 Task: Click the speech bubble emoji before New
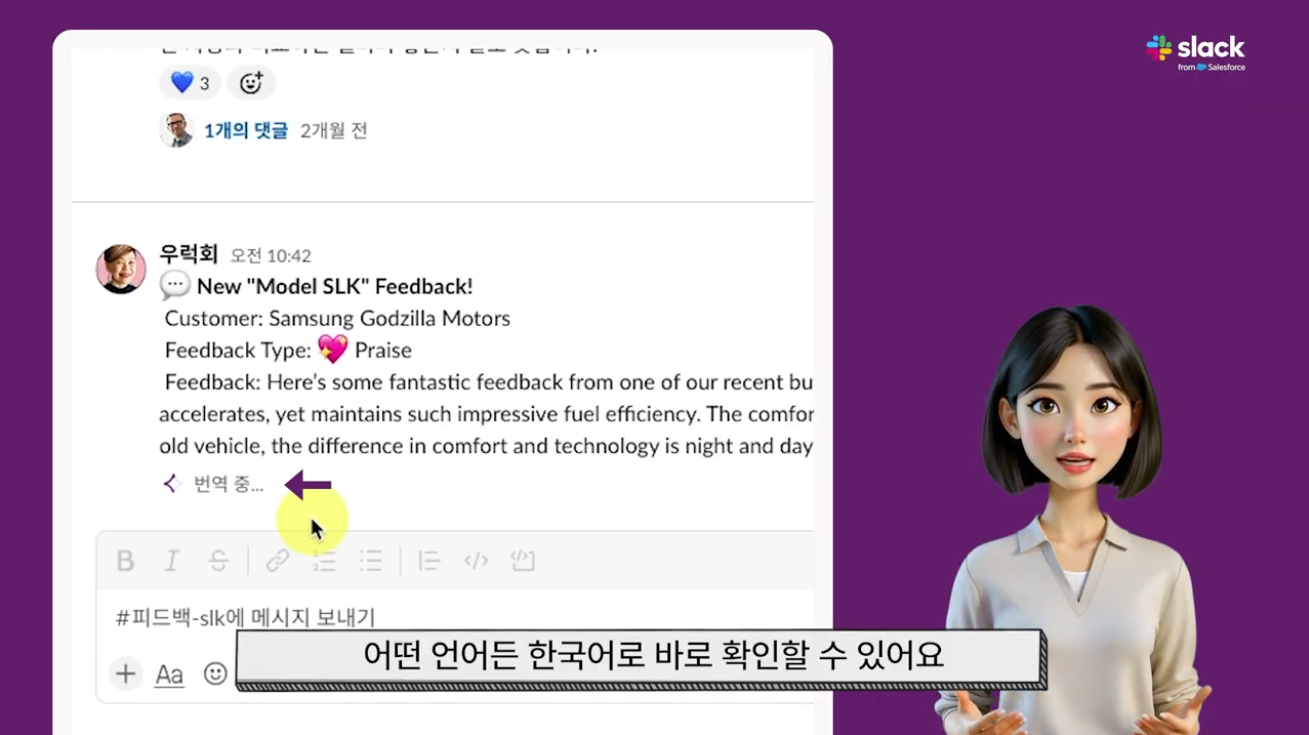pos(175,285)
